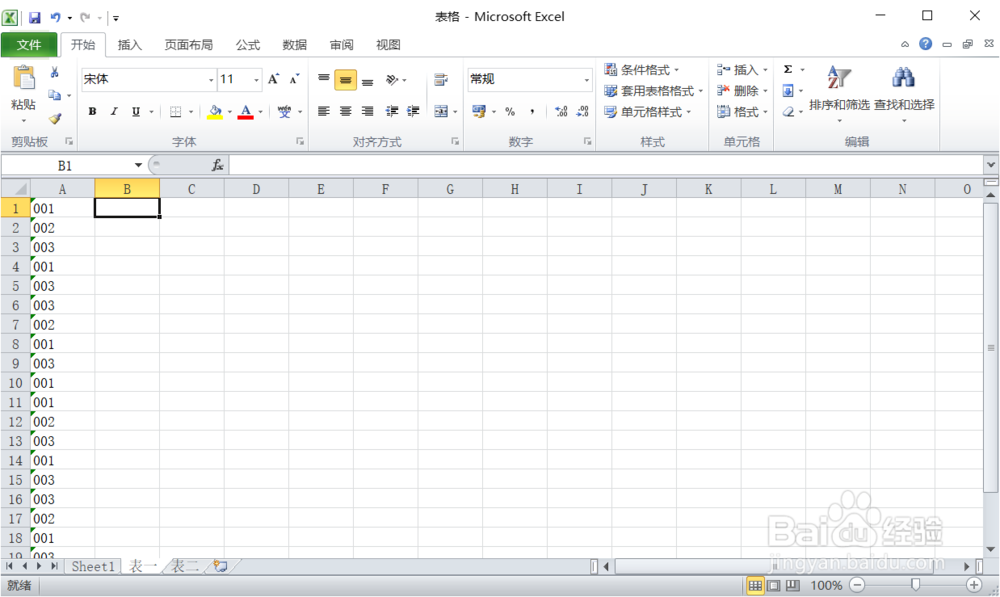The image size is (1000, 597).
Task: Toggle Bold formatting
Action: point(92,112)
